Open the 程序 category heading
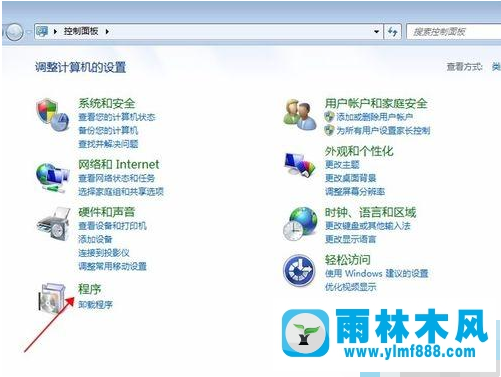The width and height of the screenshot is (501, 377). pyautogui.click(x=90, y=289)
